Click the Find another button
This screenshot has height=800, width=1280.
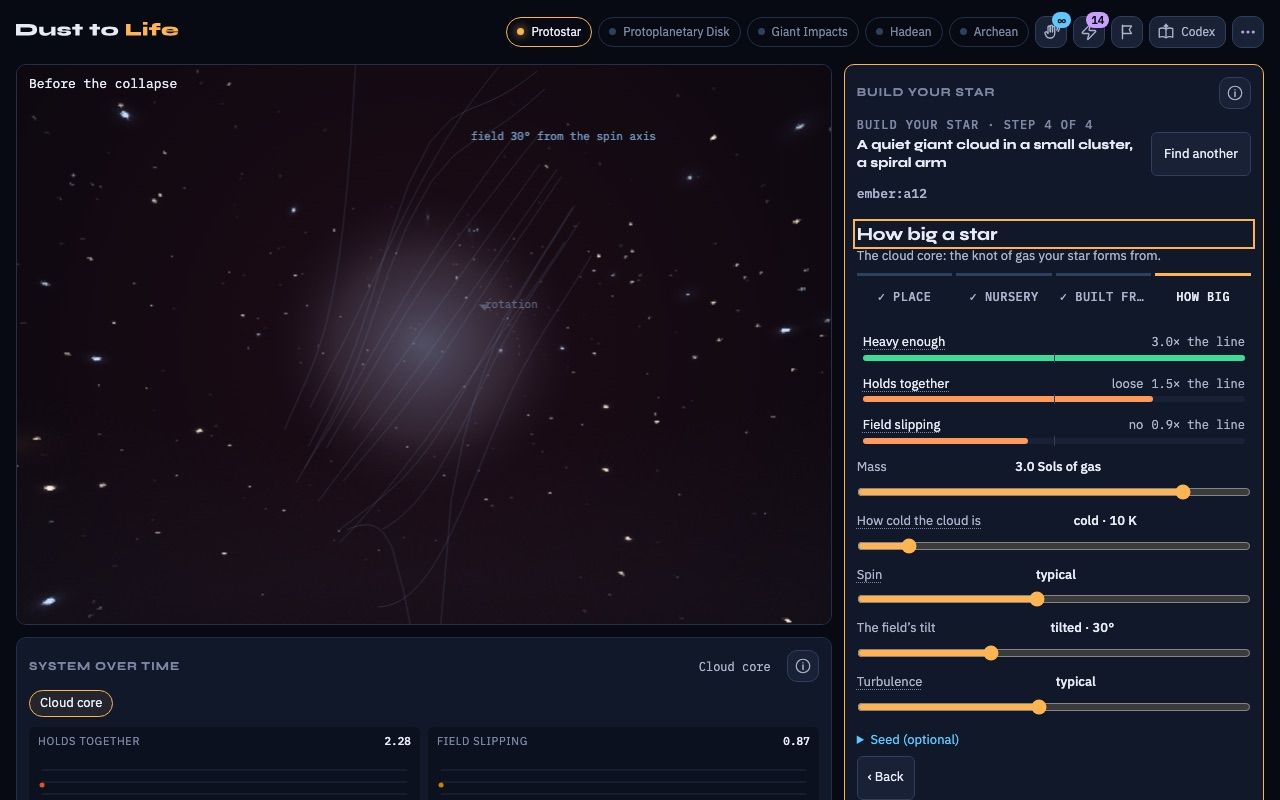[x=1200, y=154]
